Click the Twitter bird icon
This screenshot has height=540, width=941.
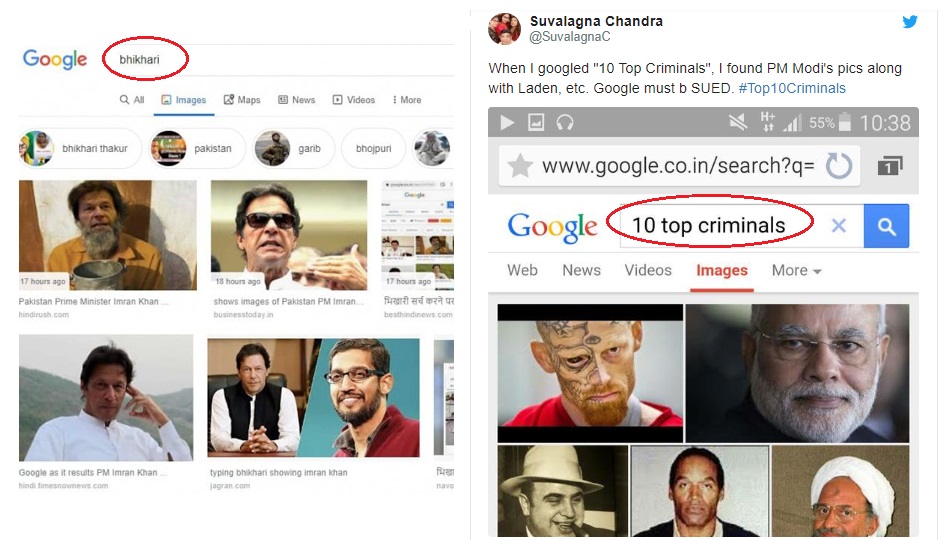[910, 21]
